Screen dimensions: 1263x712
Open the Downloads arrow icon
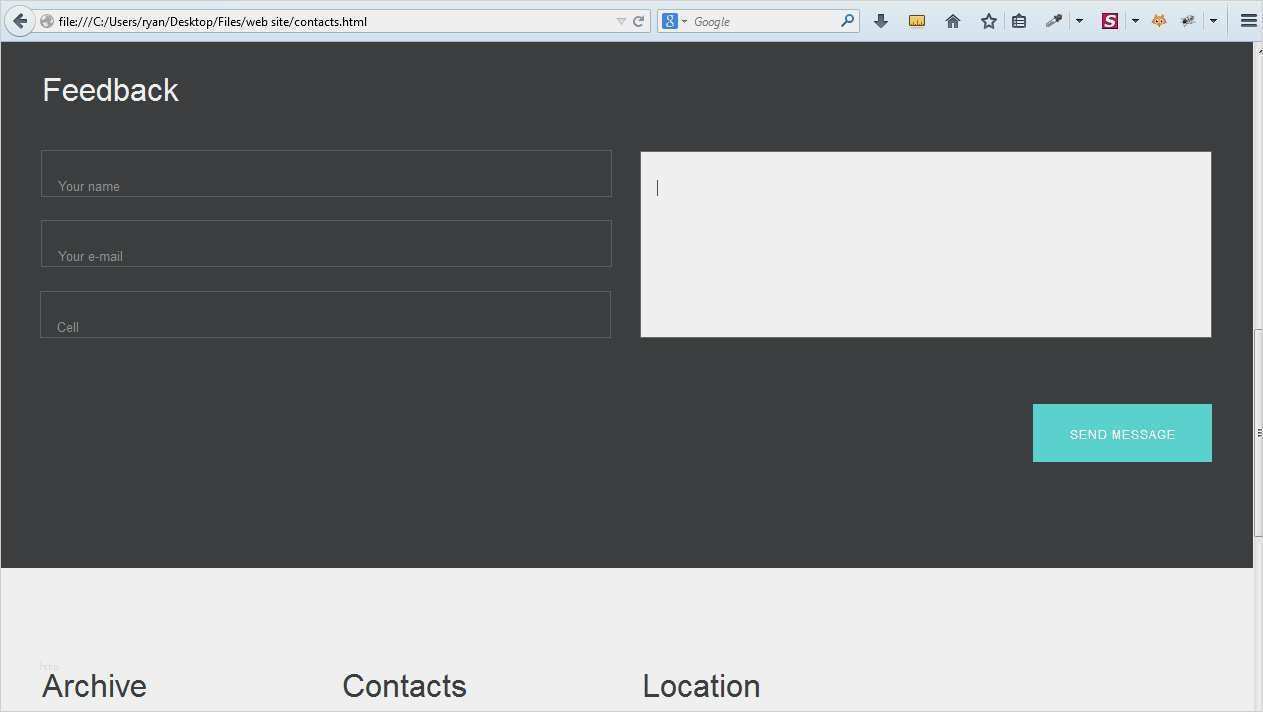(x=881, y=21)
